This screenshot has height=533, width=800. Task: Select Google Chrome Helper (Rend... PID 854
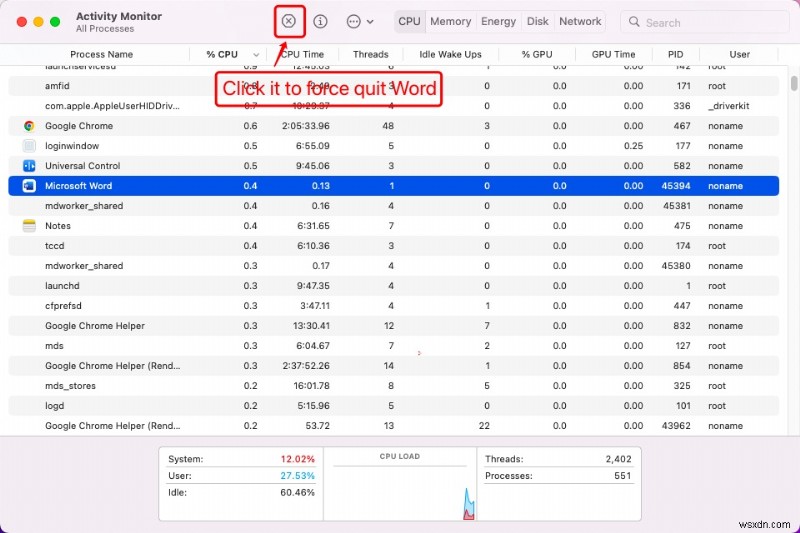(113, 366)
